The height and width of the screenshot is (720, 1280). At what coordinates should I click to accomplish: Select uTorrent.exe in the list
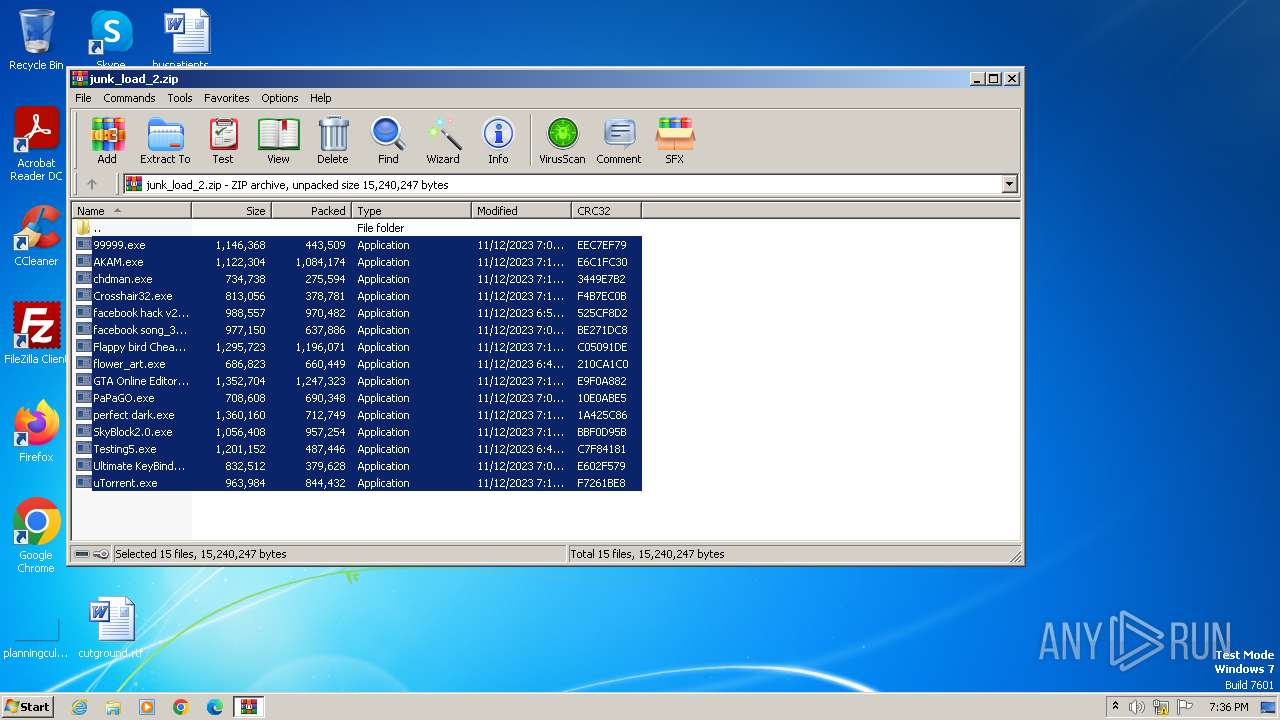(358, 483)
